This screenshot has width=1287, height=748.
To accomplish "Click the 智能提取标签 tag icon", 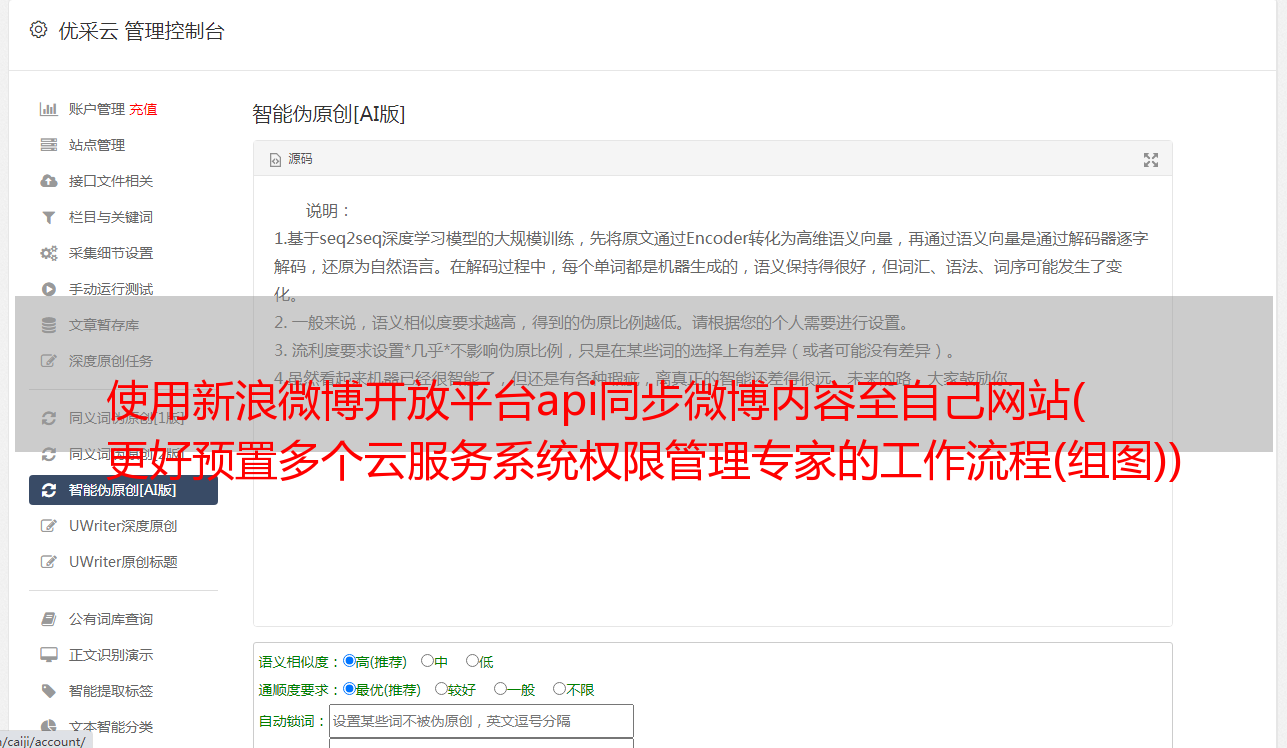I will (x=48, y=691).
